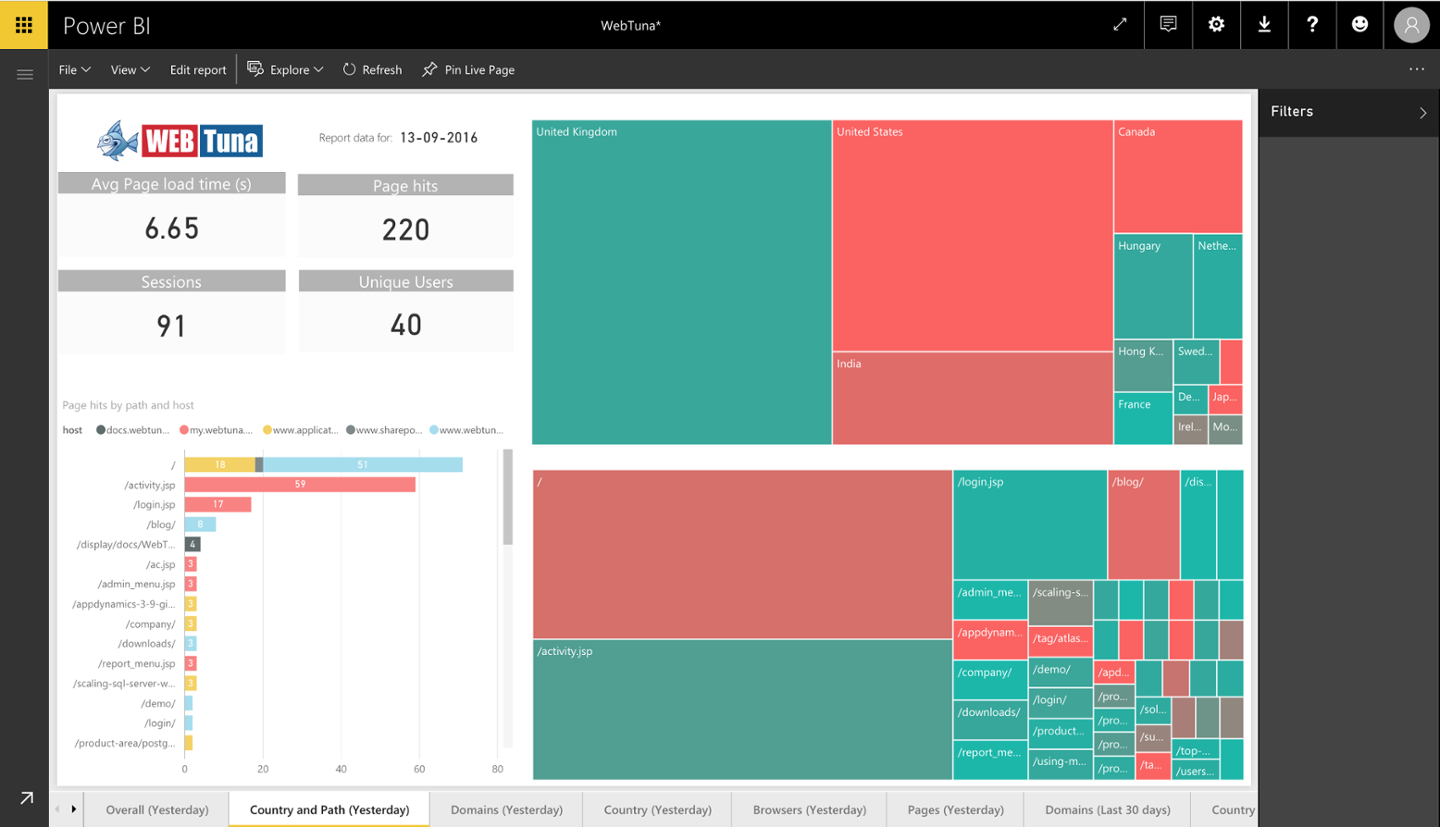Open the notifications comment icon
Image resolution: width=1440 pixels, height=827 pixels.
click(x=1168, y=25)
